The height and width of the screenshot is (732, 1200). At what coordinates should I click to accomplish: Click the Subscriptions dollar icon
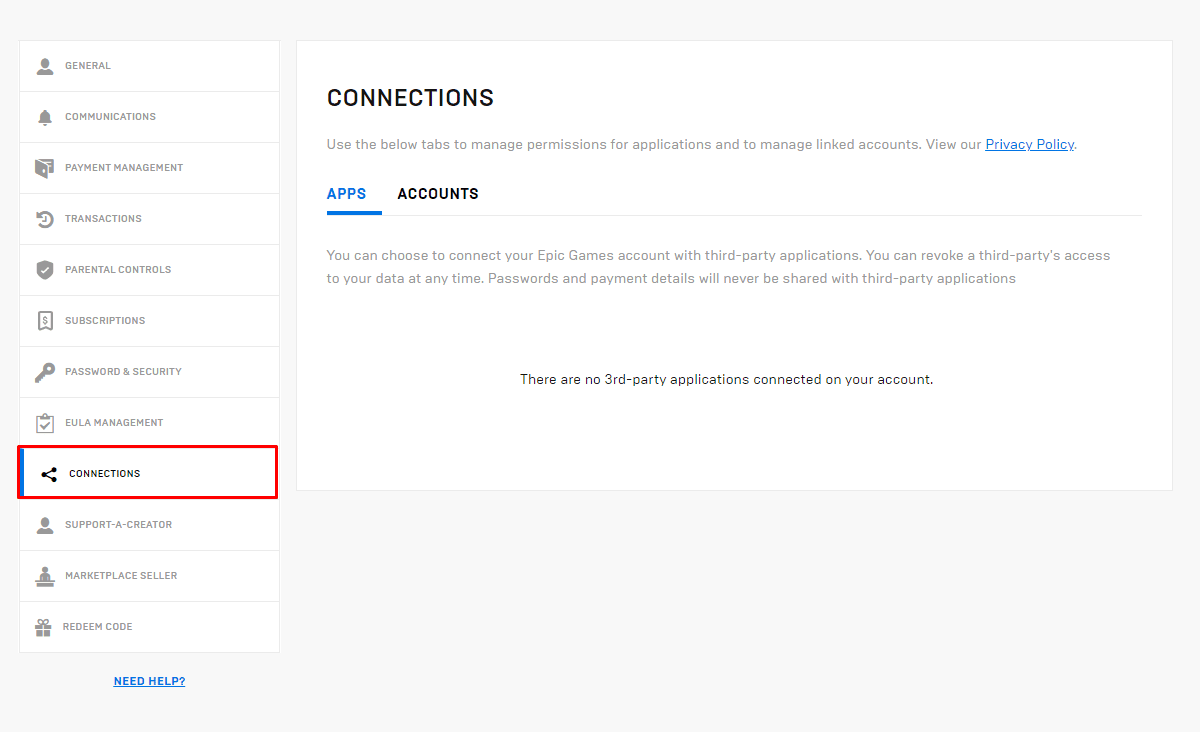coord(45,321)
